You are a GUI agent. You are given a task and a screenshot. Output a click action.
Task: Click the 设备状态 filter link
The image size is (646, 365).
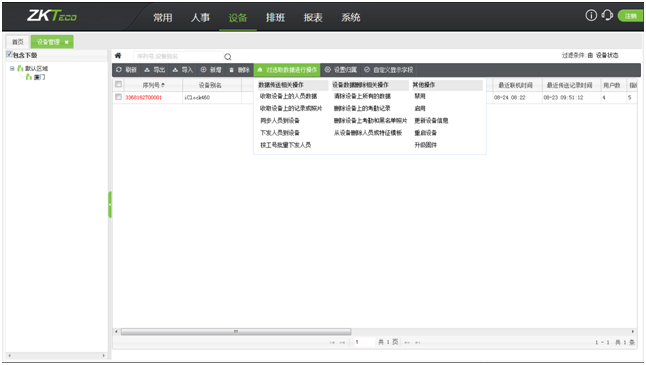pyautogui.click(x=607, y=55)
